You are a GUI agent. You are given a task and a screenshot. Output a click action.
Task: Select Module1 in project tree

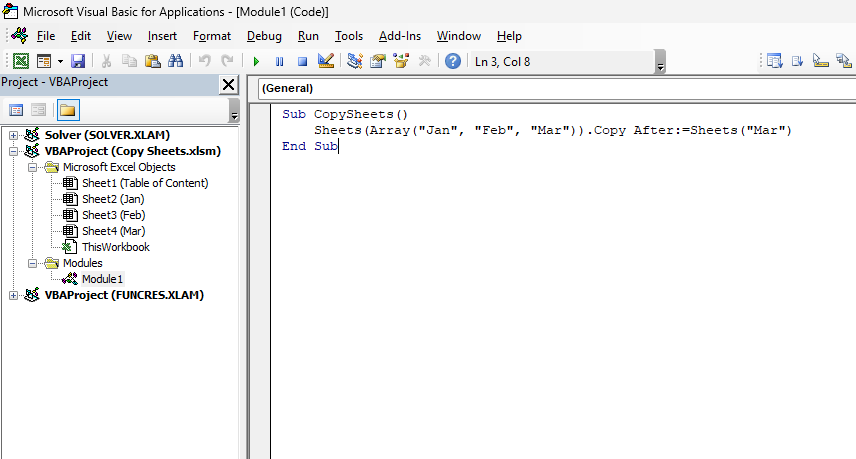[102, 279]
